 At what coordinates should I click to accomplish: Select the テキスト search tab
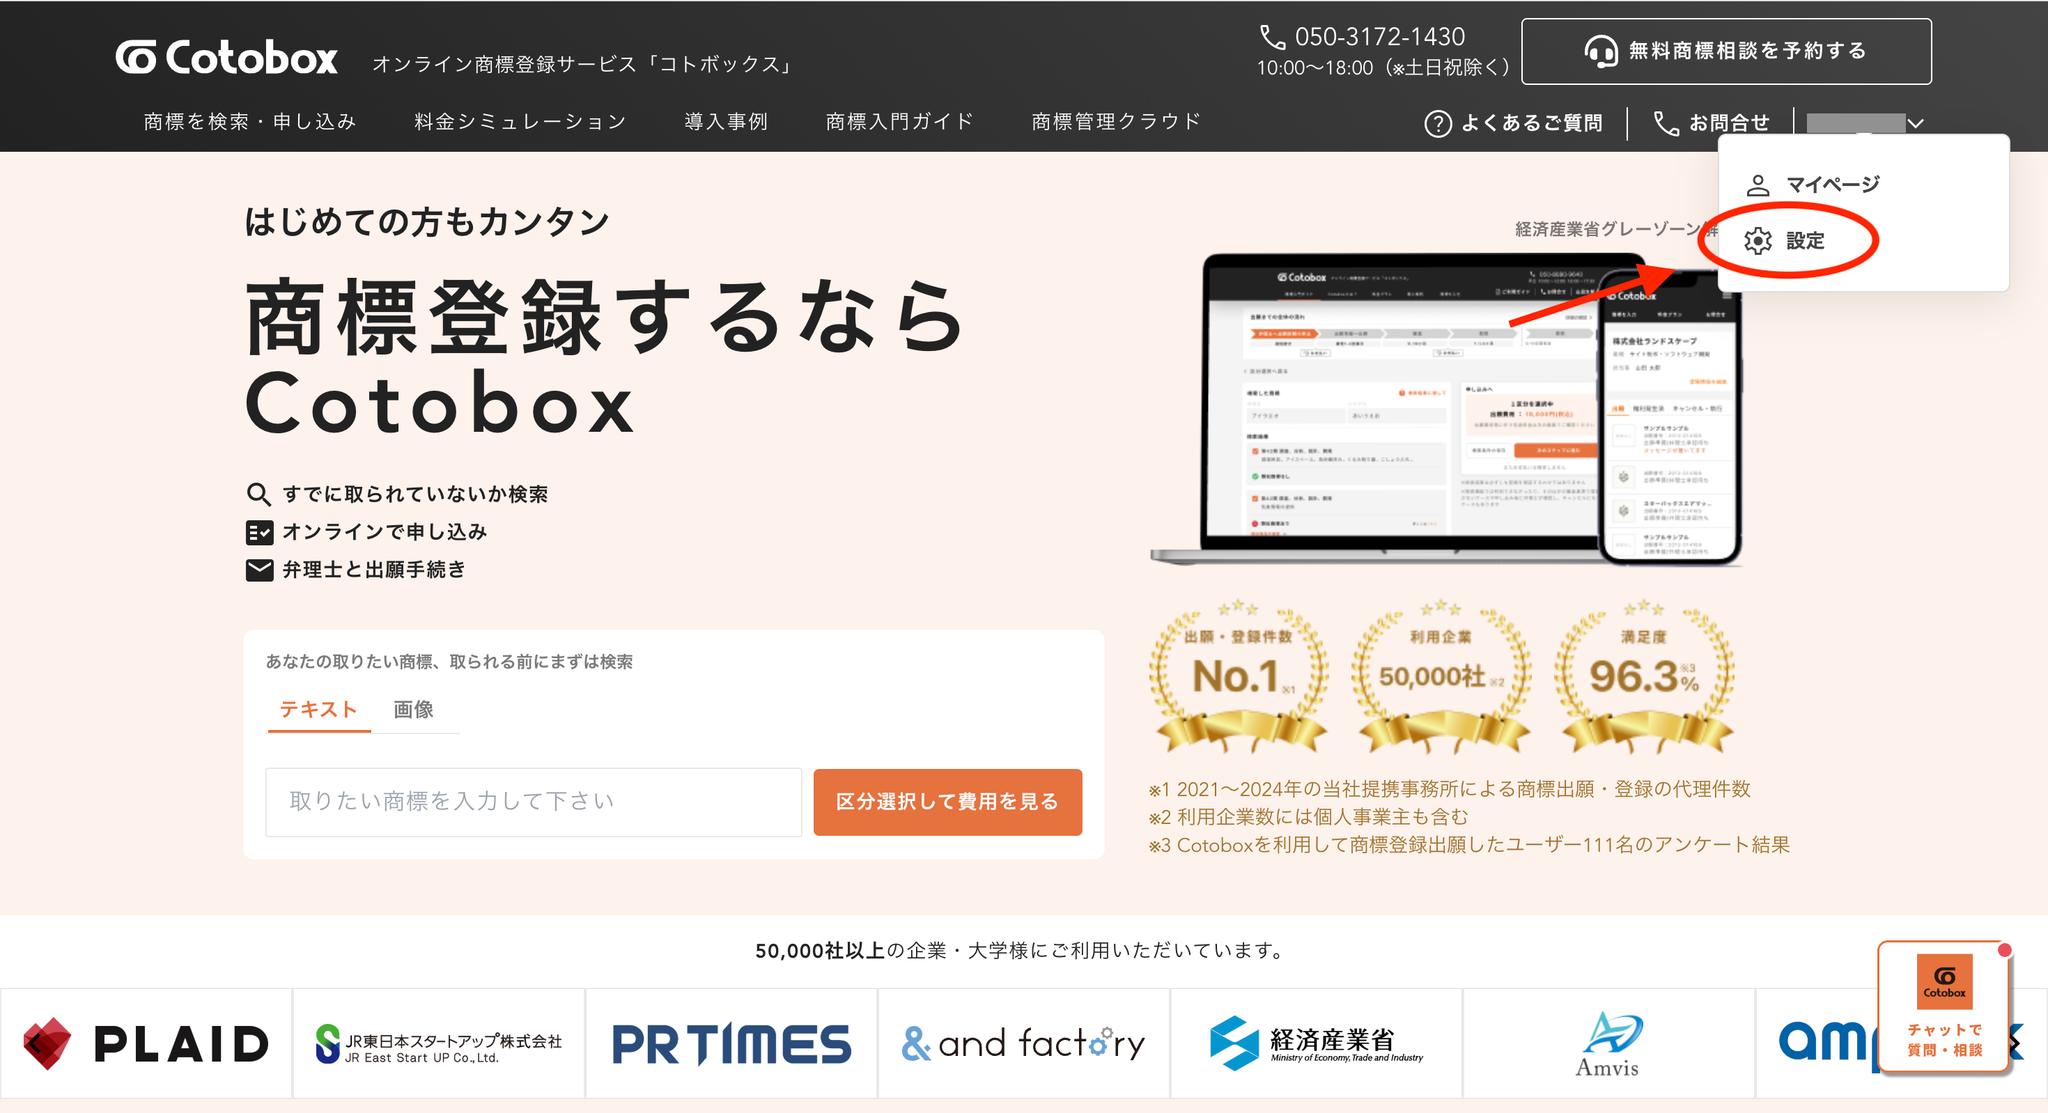[x=318, y=710]
